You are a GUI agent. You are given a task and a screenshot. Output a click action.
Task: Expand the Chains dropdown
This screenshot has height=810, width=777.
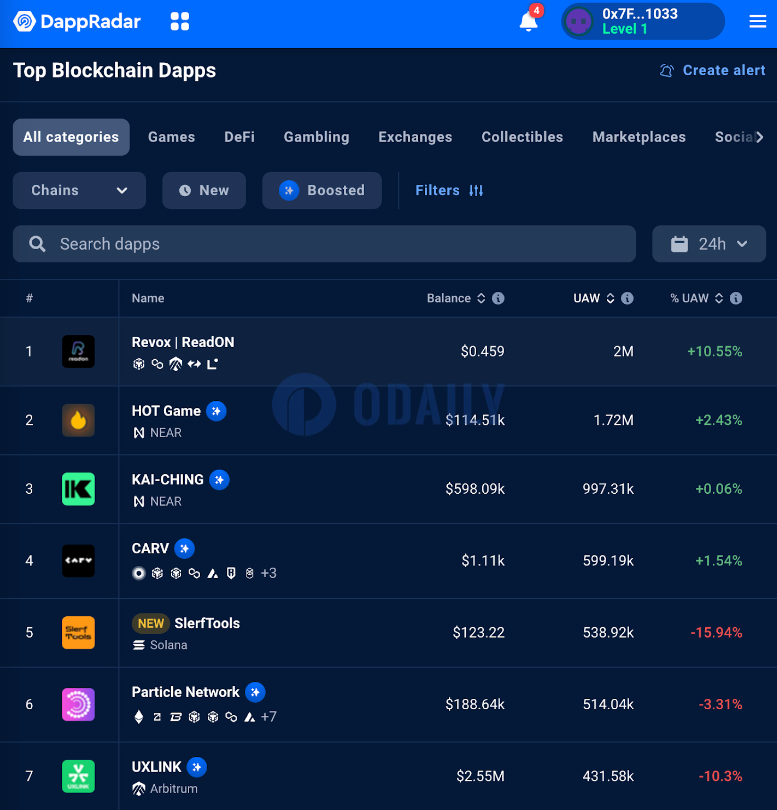79,191
